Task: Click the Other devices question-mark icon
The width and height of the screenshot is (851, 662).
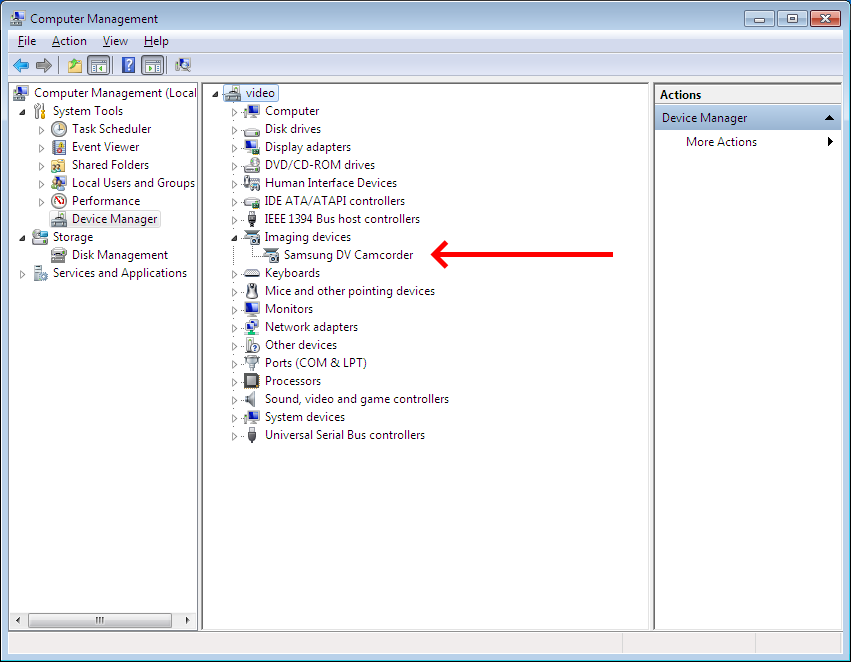Action: [x=252, y=345]
